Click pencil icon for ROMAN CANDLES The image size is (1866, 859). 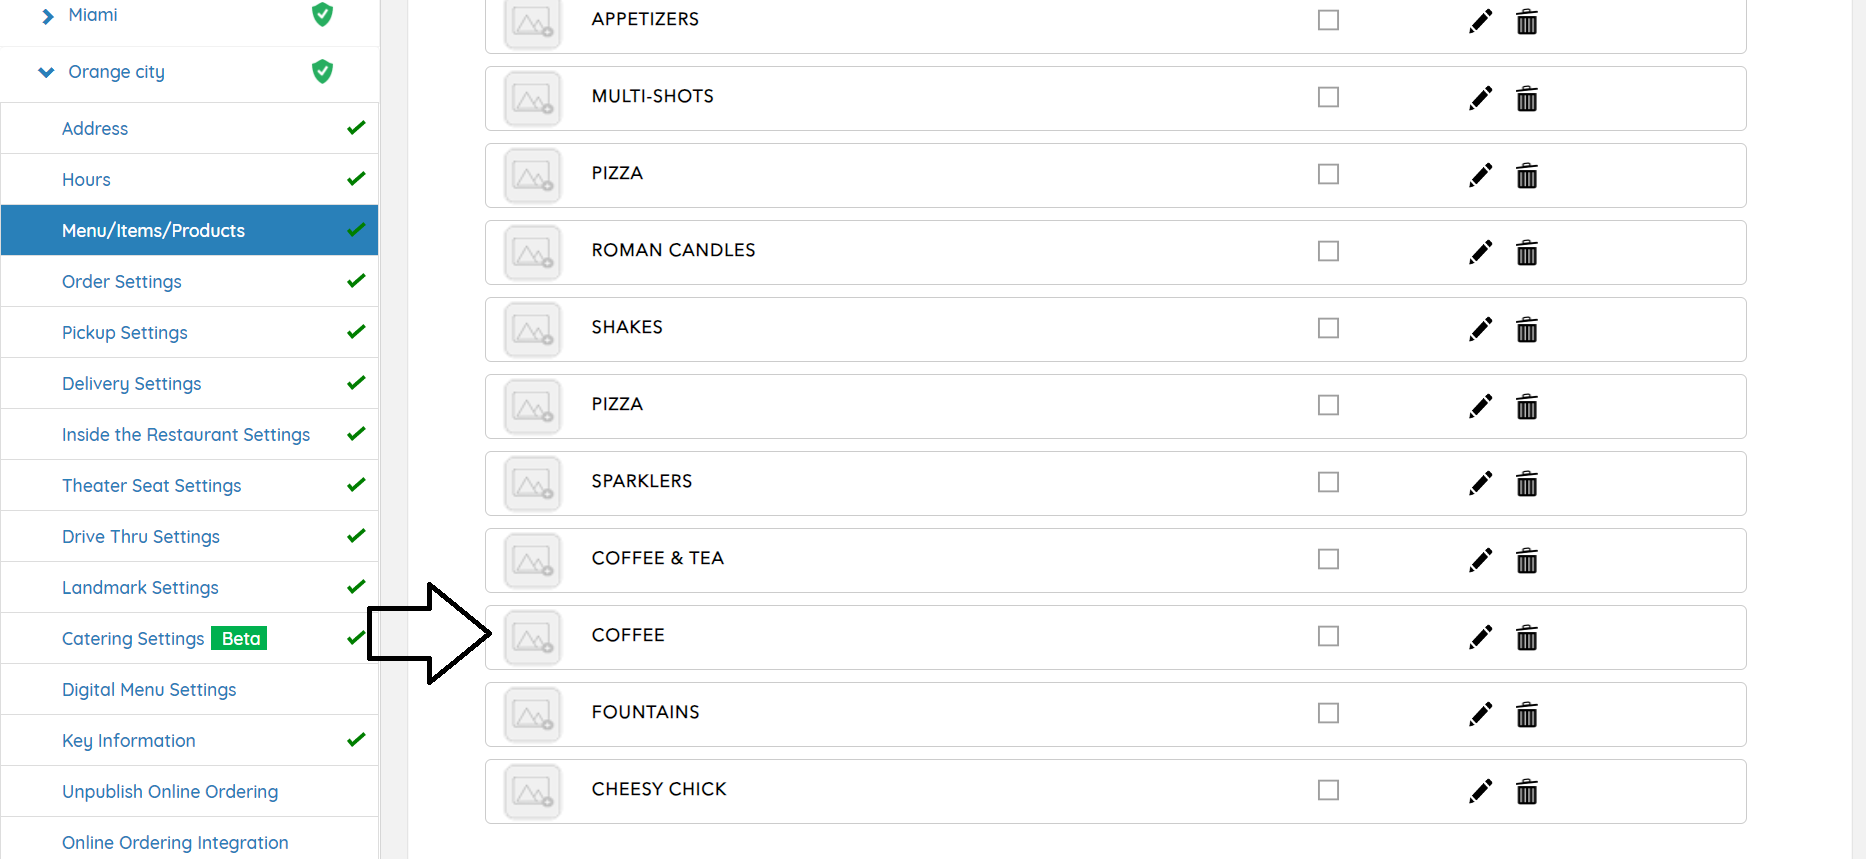coord(1480,252)
